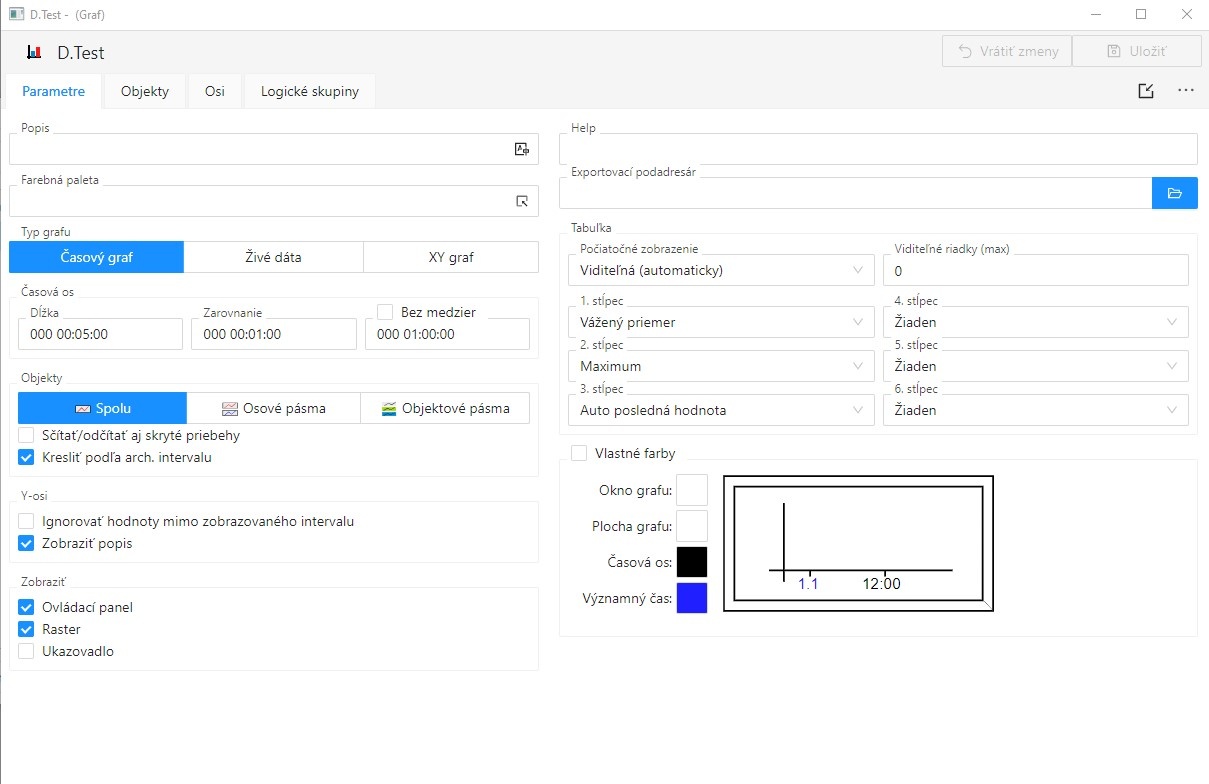Select the Živé dáta graph type

(x=273, y=257)
